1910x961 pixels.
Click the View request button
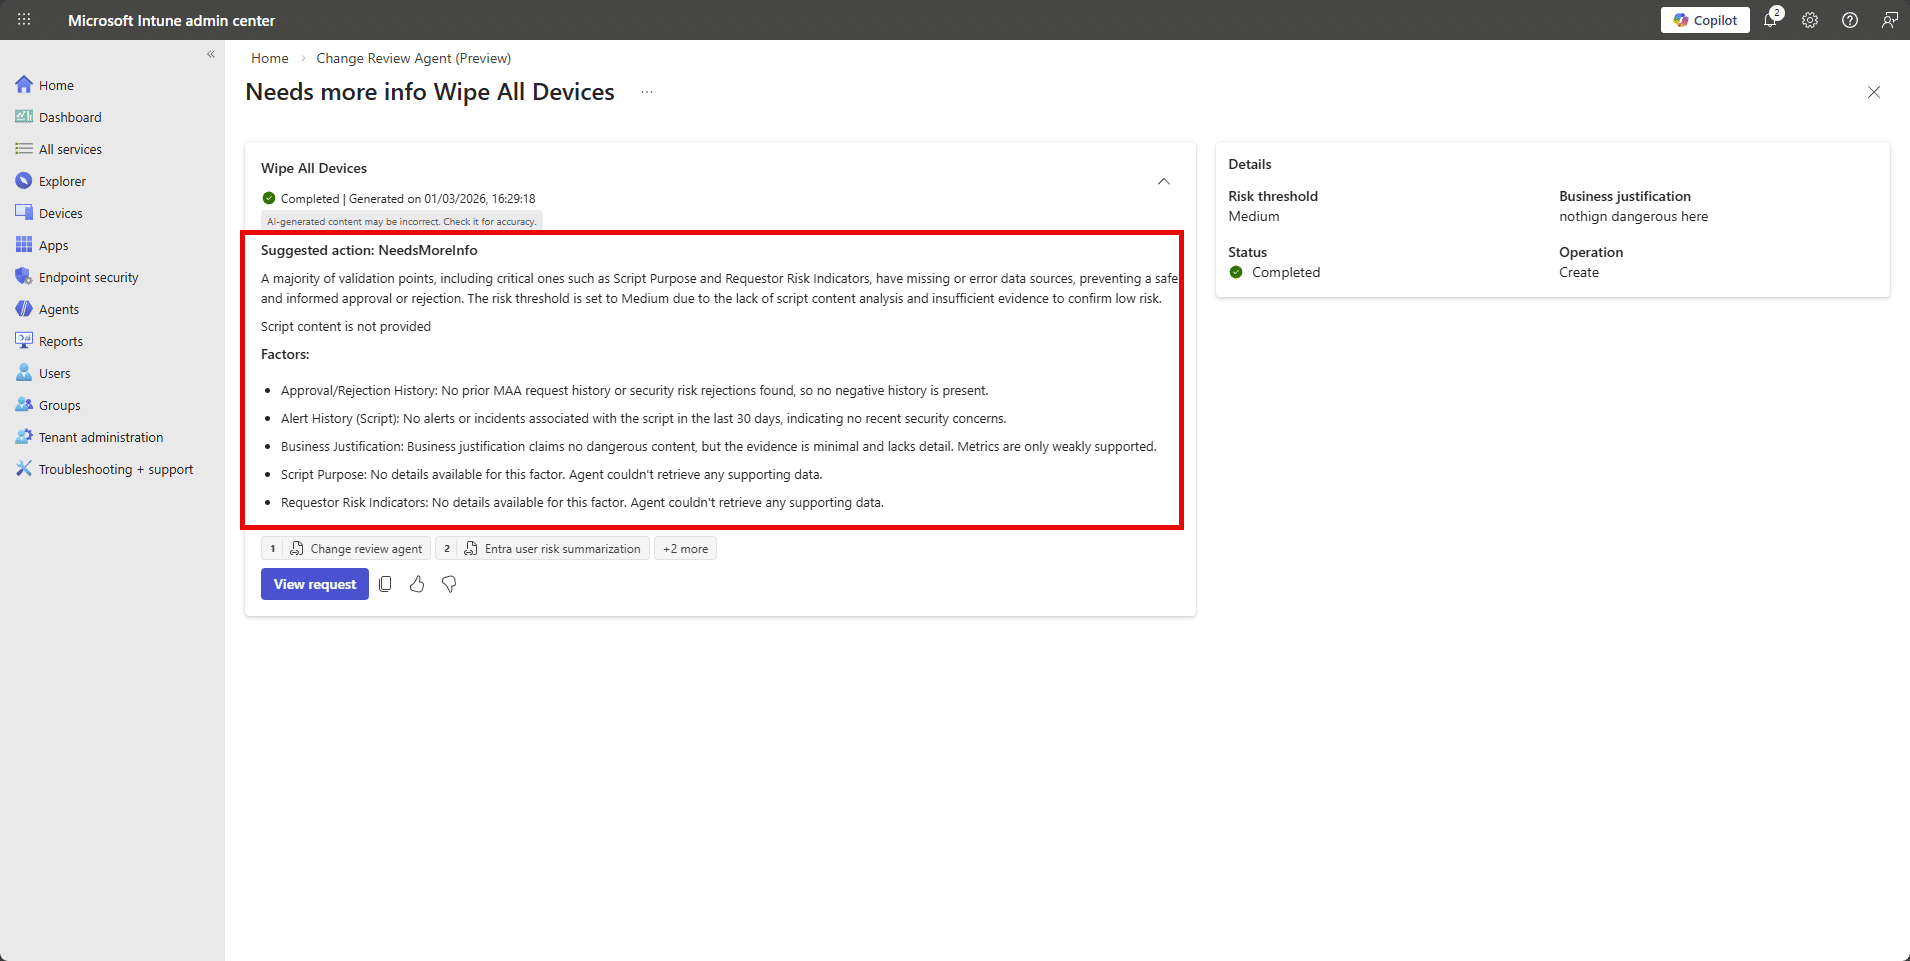pos(315,584)
